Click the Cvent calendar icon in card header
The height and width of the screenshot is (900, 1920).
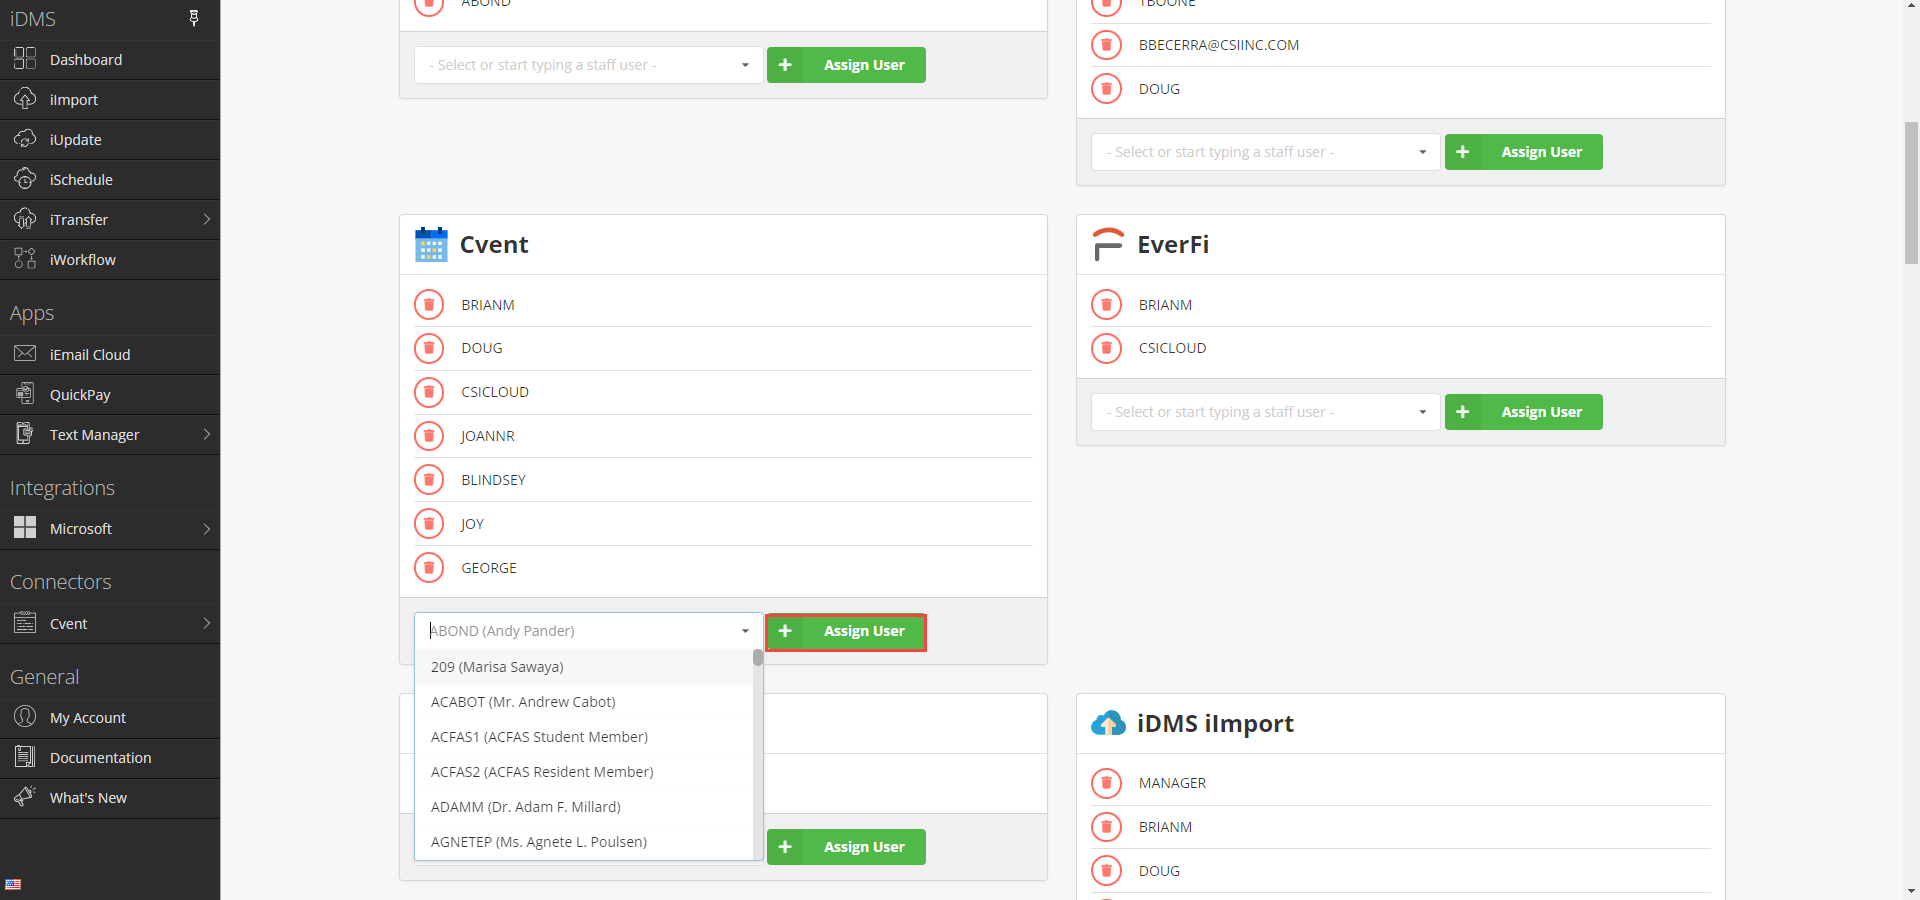pos(431,245)
